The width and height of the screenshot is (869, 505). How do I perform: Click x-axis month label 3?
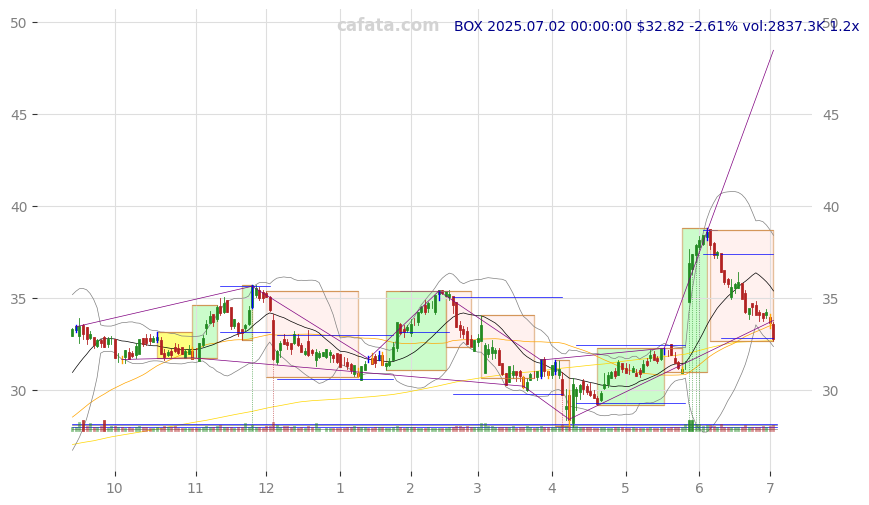(x=477, y=488)
